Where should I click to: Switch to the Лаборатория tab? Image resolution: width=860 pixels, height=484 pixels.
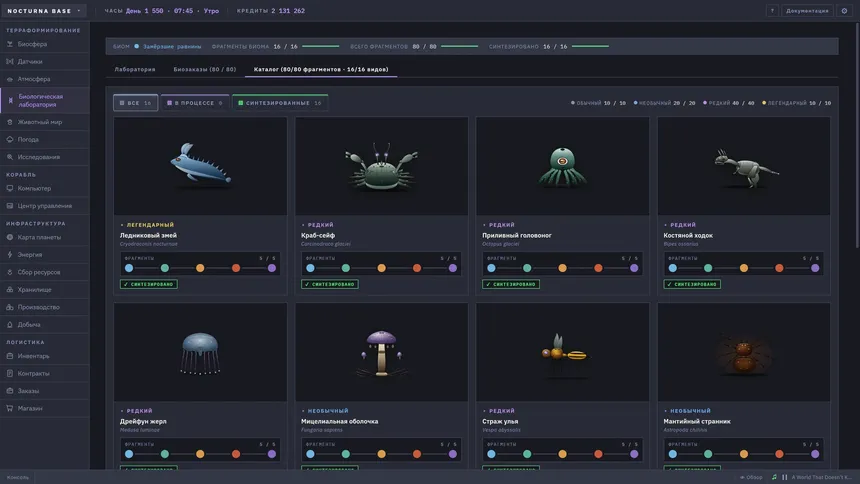(135, 70)
